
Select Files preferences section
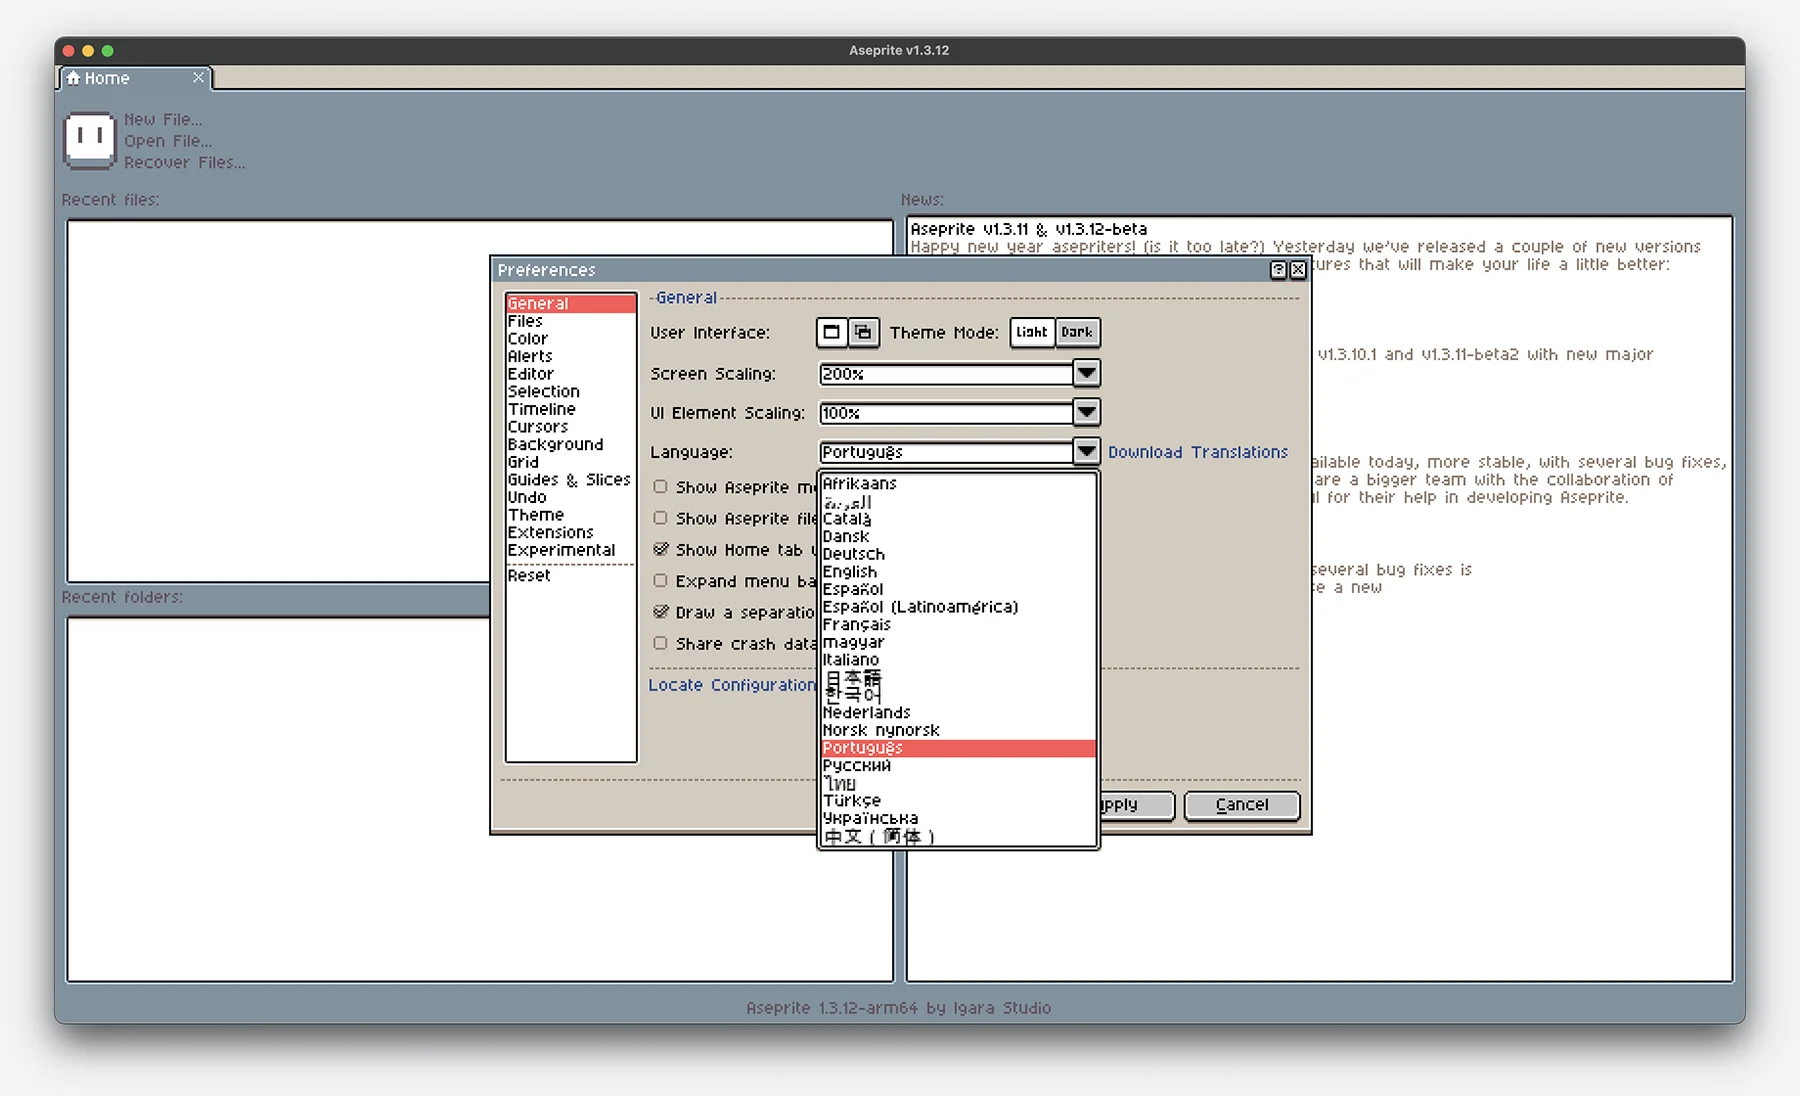(571, 321)
